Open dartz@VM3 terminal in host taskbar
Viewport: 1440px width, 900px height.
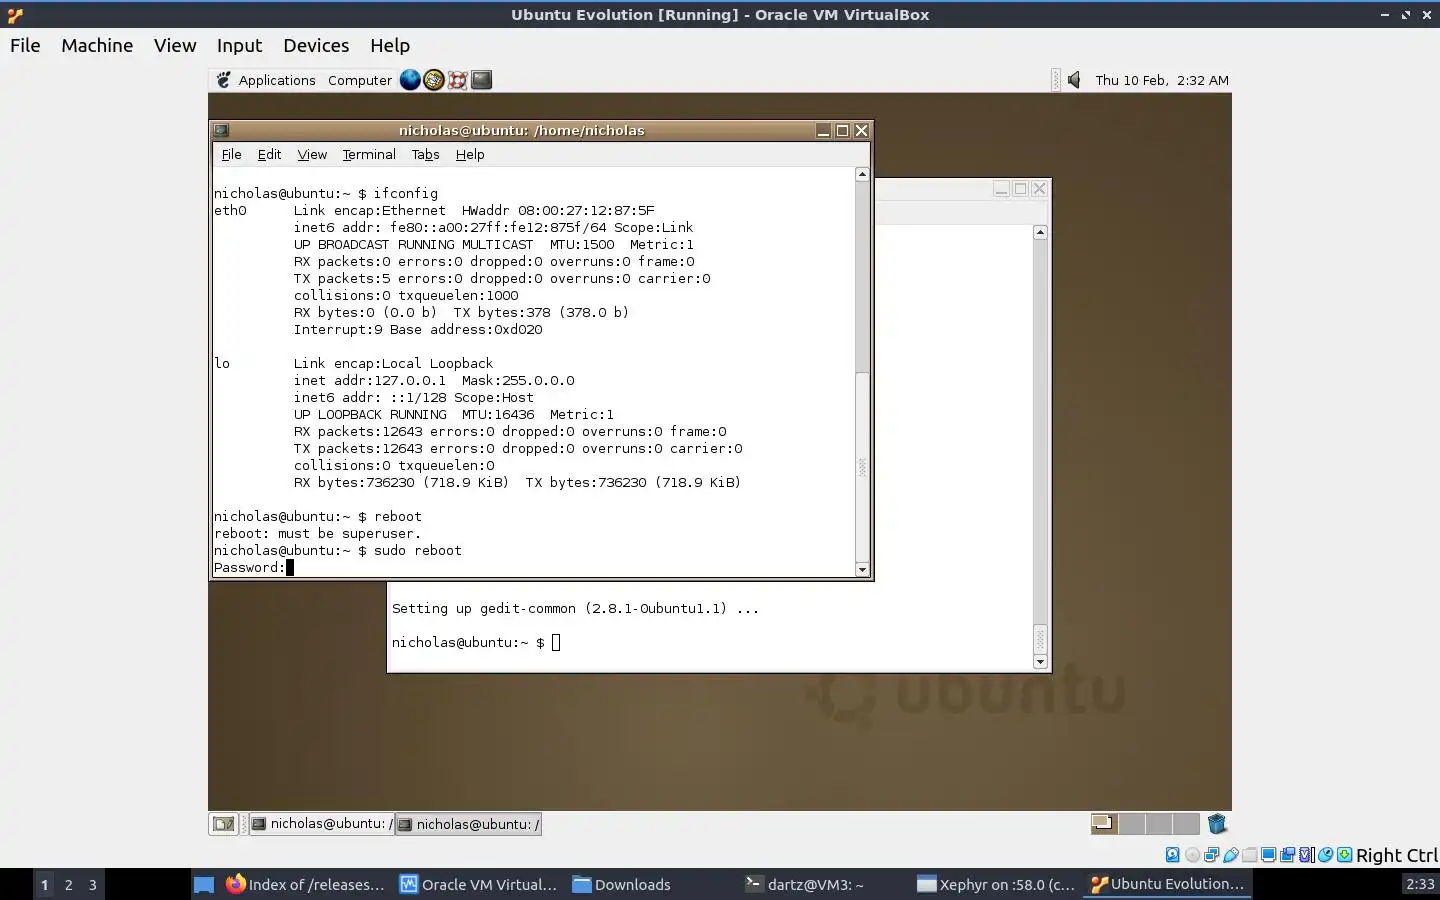804,884
